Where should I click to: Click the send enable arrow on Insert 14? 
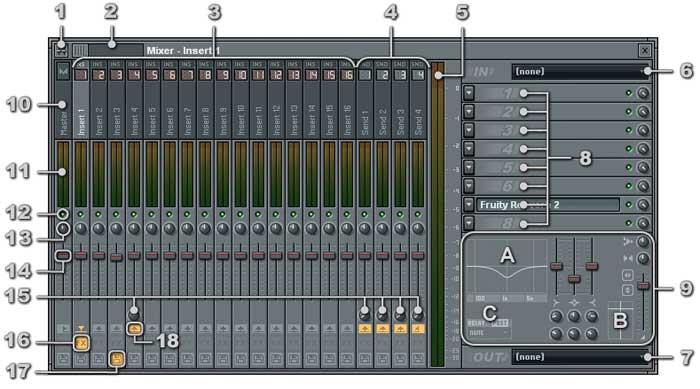click(x=312, y=329)
